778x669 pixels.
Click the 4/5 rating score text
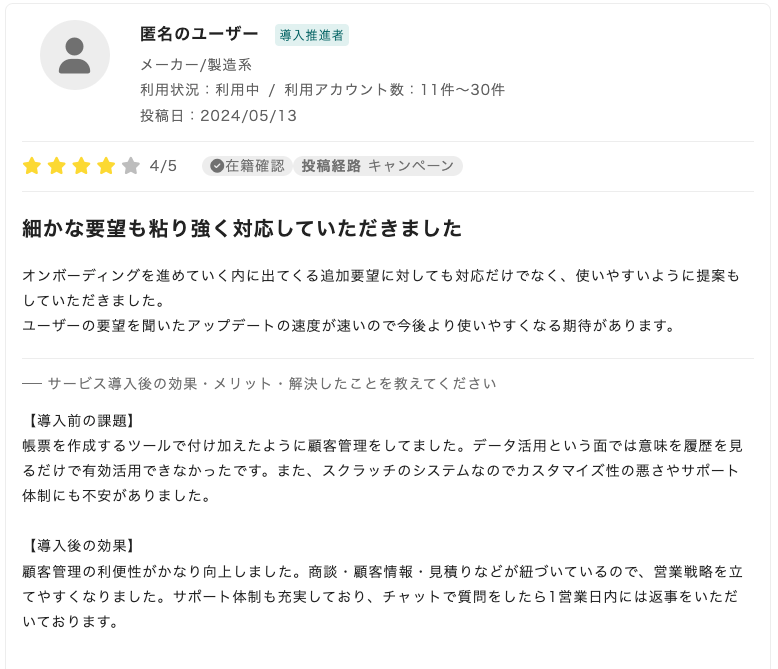pos(163,166)
